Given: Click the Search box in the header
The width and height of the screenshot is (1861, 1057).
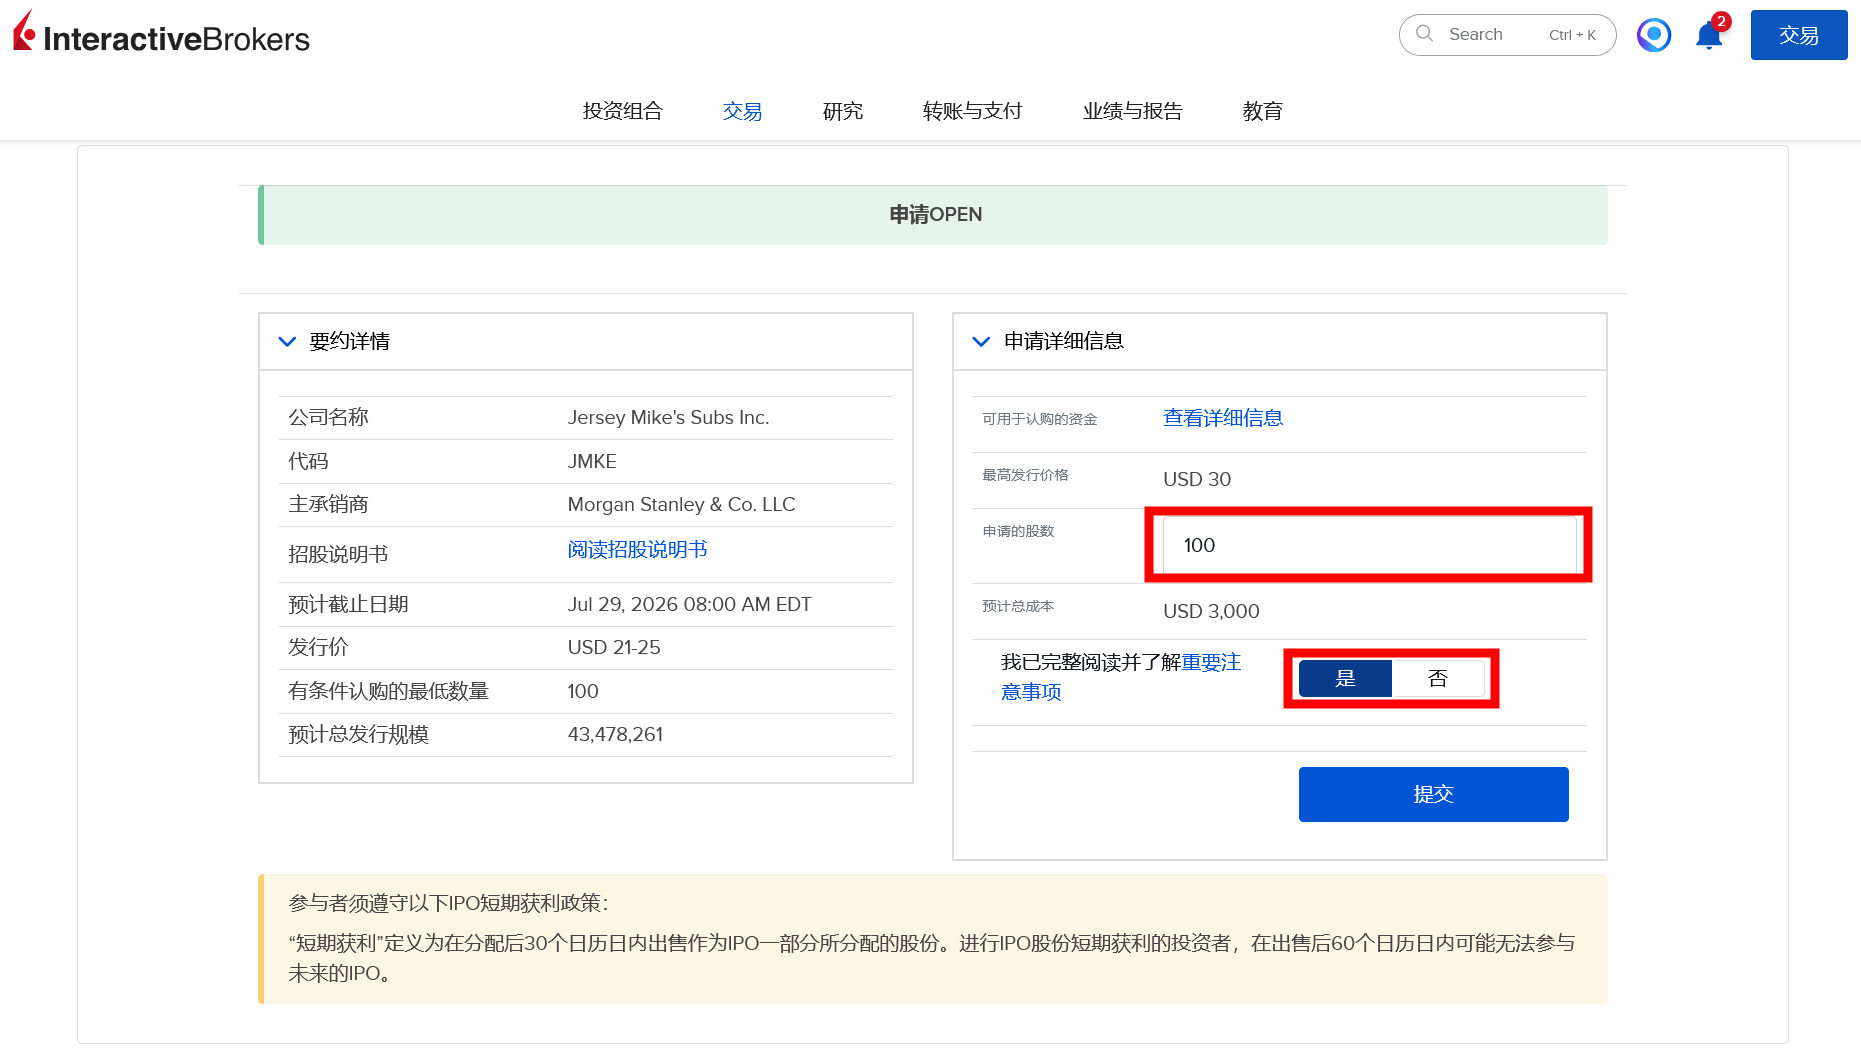Looking at the screenshot, I should pyautogui.click(x=1507, y=35).
